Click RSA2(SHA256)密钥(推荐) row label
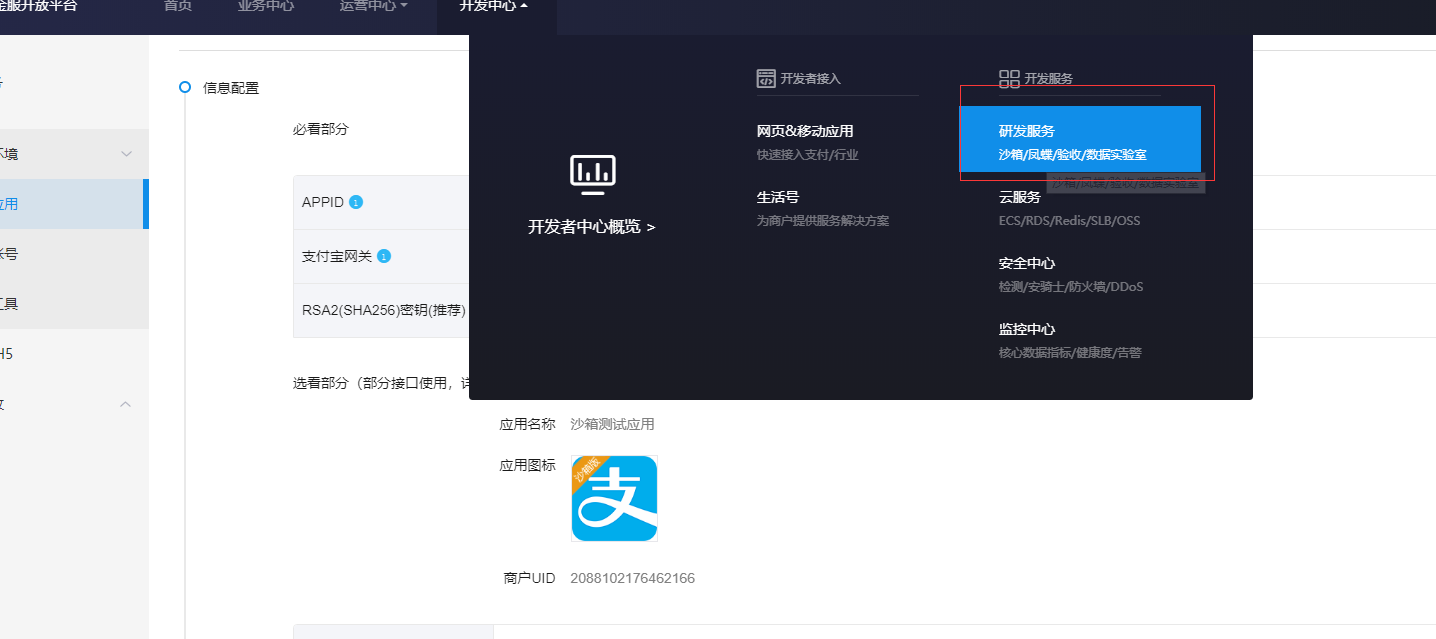Viewport: 1436px width, 639px height. click(x=384, y=310)
